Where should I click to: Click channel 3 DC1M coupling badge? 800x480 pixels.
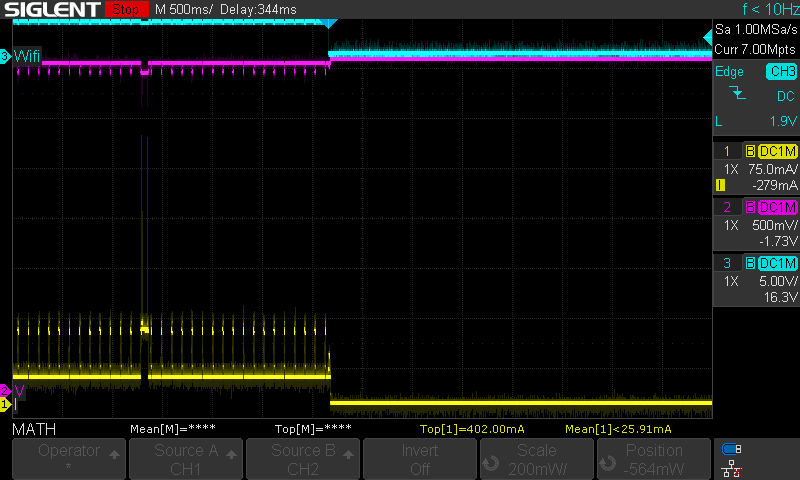[x=778, y=263]
